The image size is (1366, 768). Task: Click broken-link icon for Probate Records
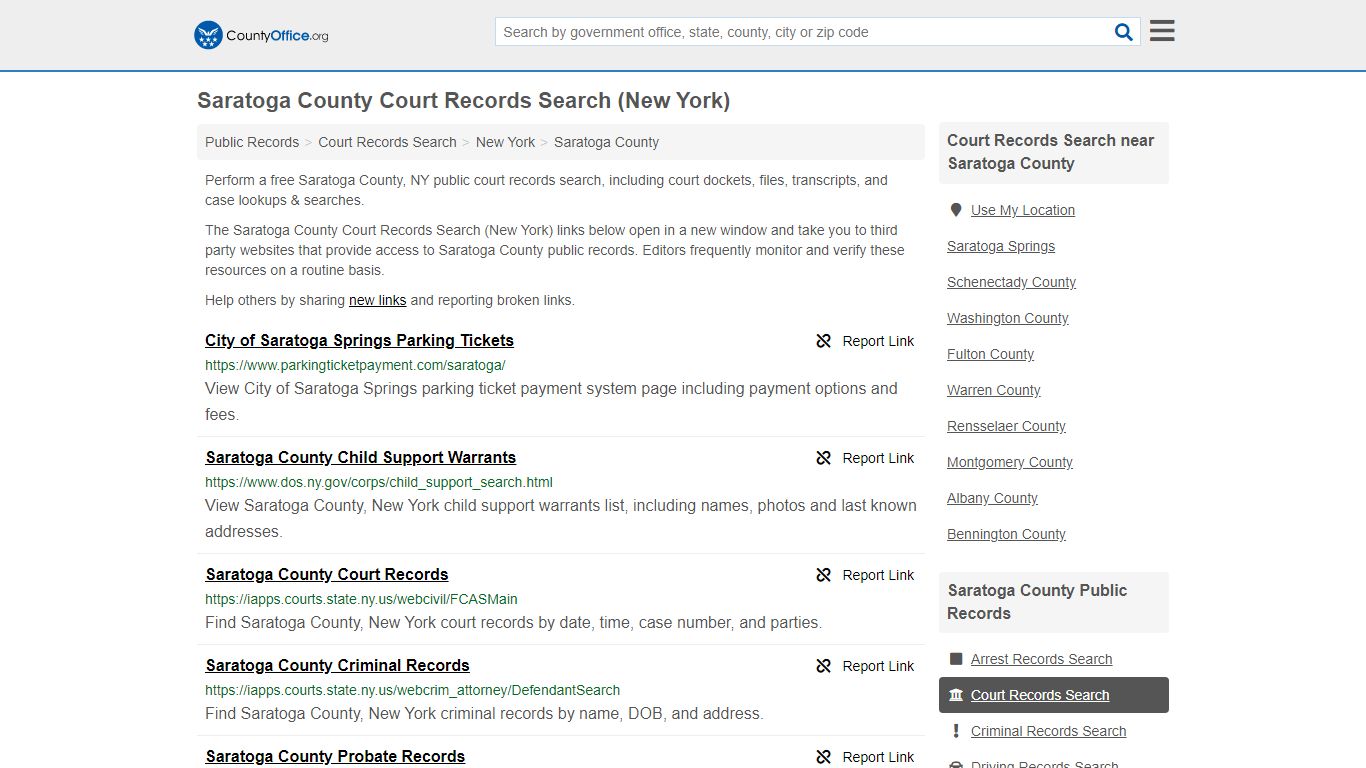point(823,757)
